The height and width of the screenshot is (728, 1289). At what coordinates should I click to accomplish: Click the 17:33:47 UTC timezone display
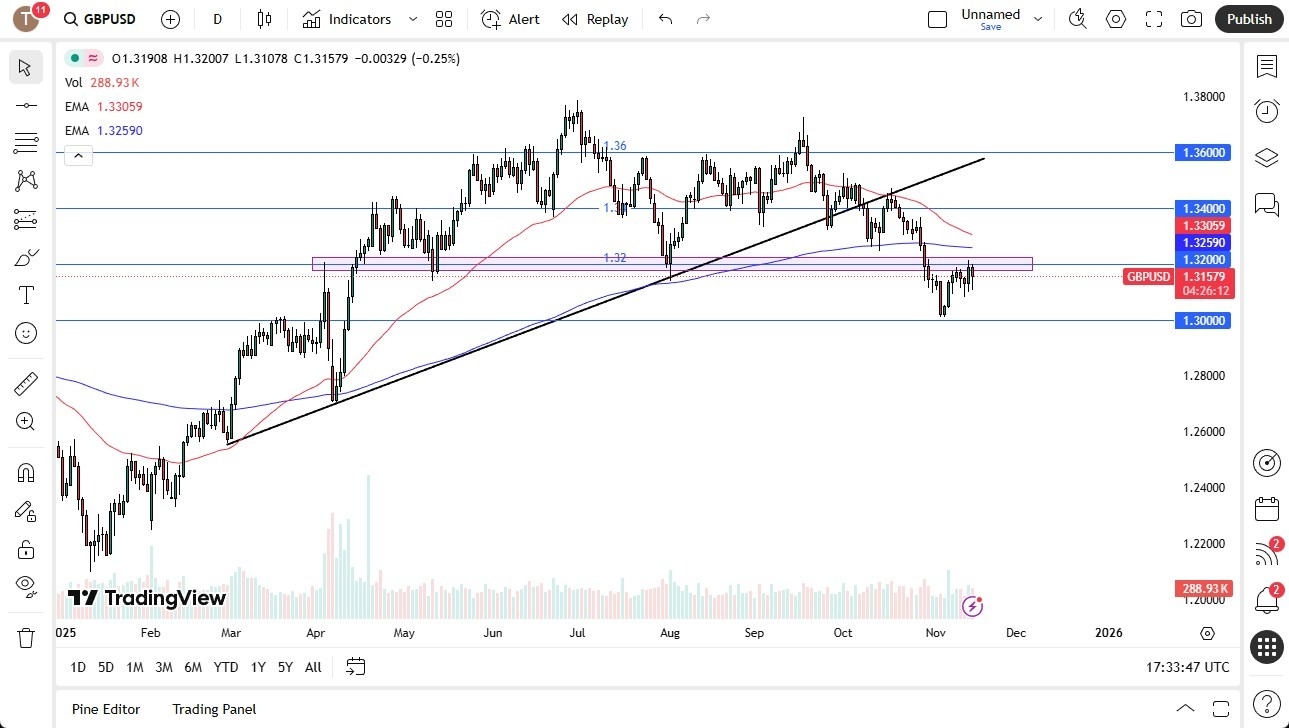1188,667
